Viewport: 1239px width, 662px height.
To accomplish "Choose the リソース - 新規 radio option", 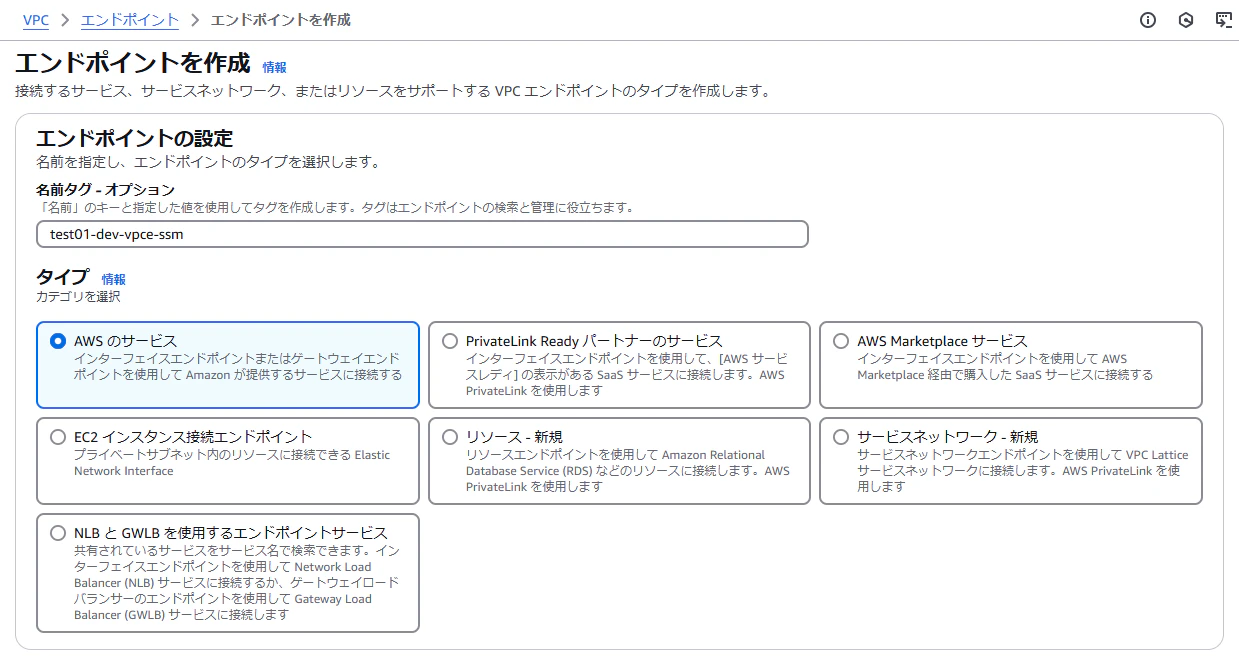I will click(450, 437).
